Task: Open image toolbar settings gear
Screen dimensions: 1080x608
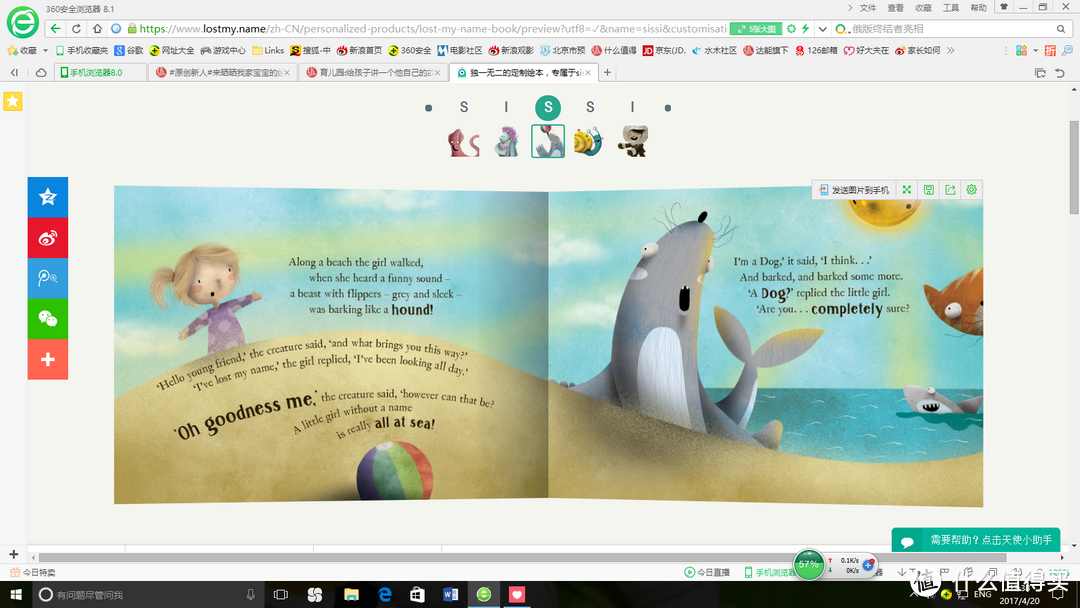Action: (x=971, y=190)
